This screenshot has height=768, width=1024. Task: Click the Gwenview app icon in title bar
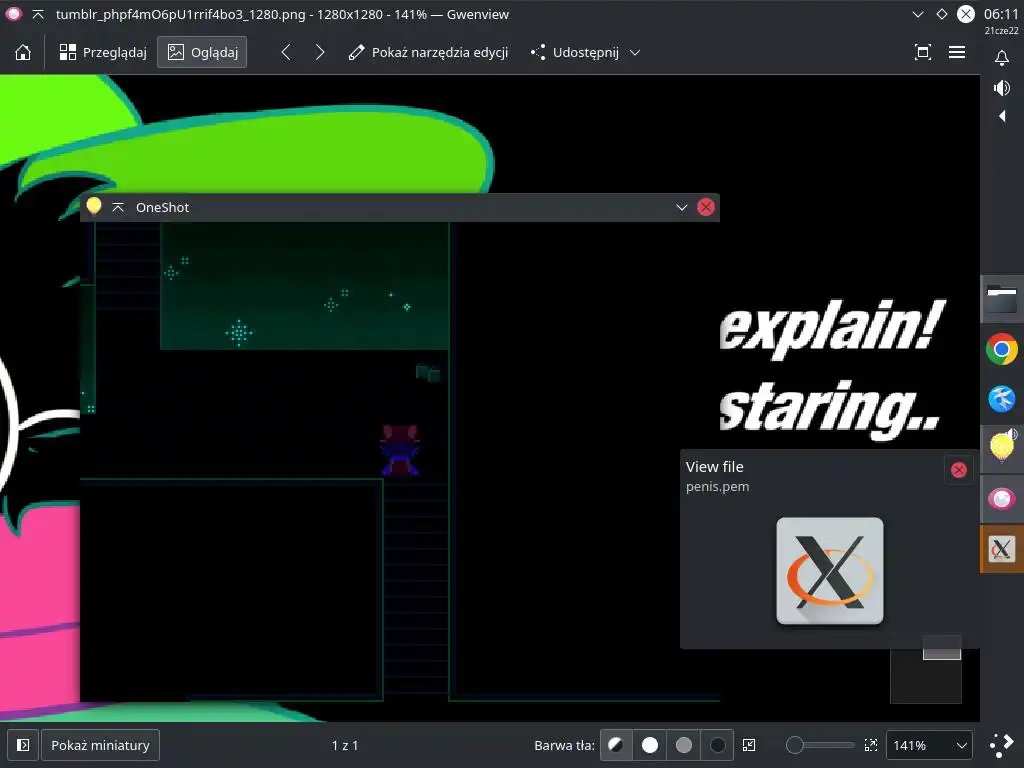tap(14, 14)
